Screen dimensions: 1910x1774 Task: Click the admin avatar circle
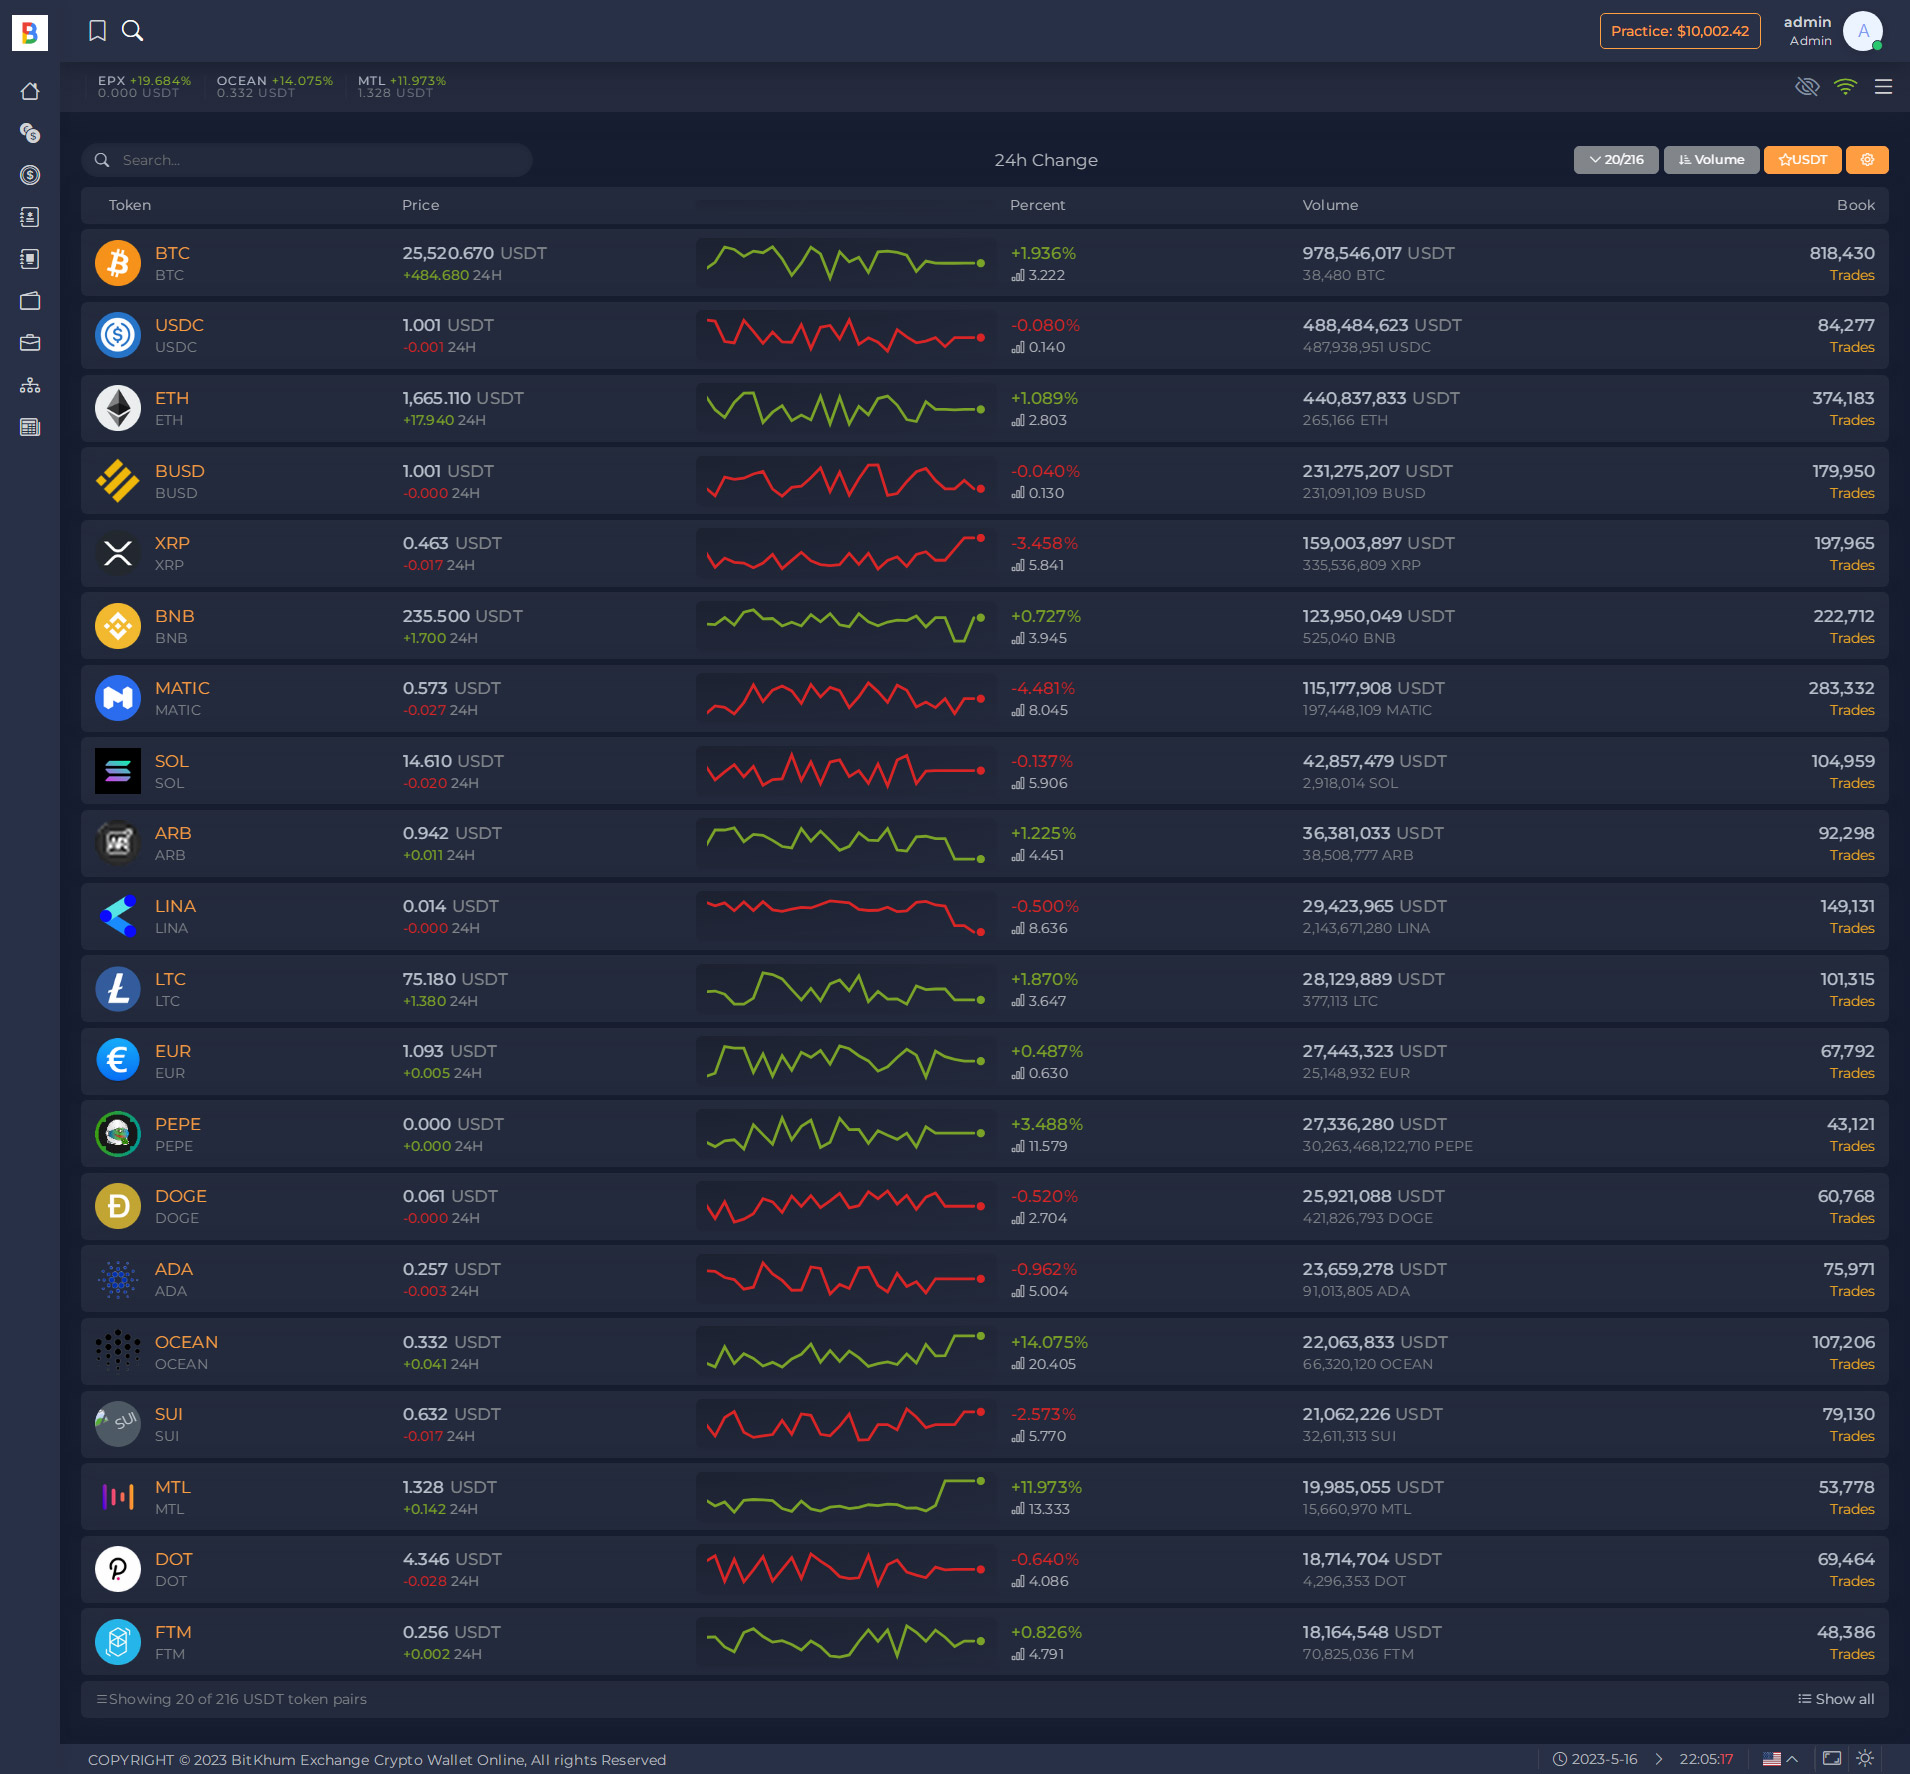click(x=1863, y=31)
